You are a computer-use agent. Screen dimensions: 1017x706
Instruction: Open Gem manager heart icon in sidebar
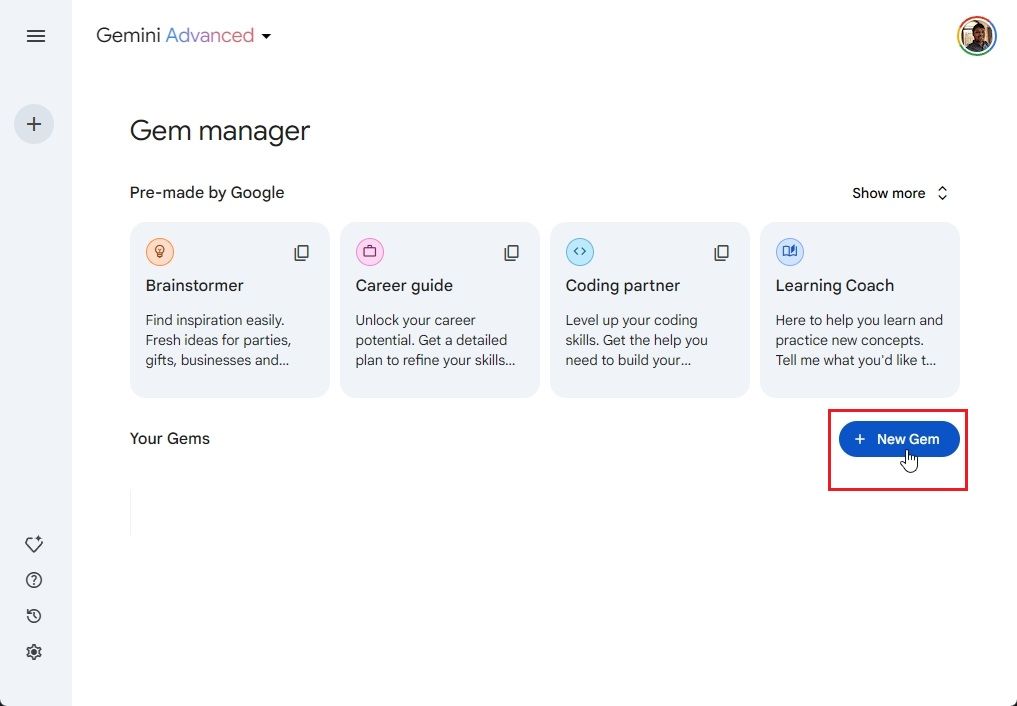pos(34,544)
